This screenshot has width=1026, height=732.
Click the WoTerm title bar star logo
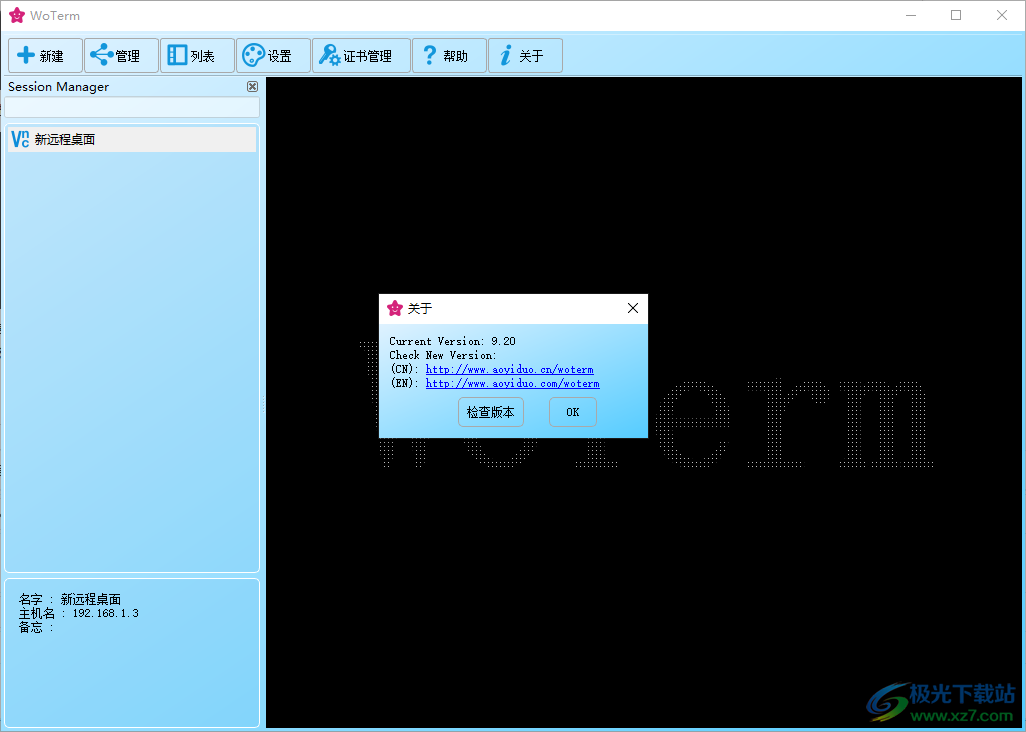[17, 15]
